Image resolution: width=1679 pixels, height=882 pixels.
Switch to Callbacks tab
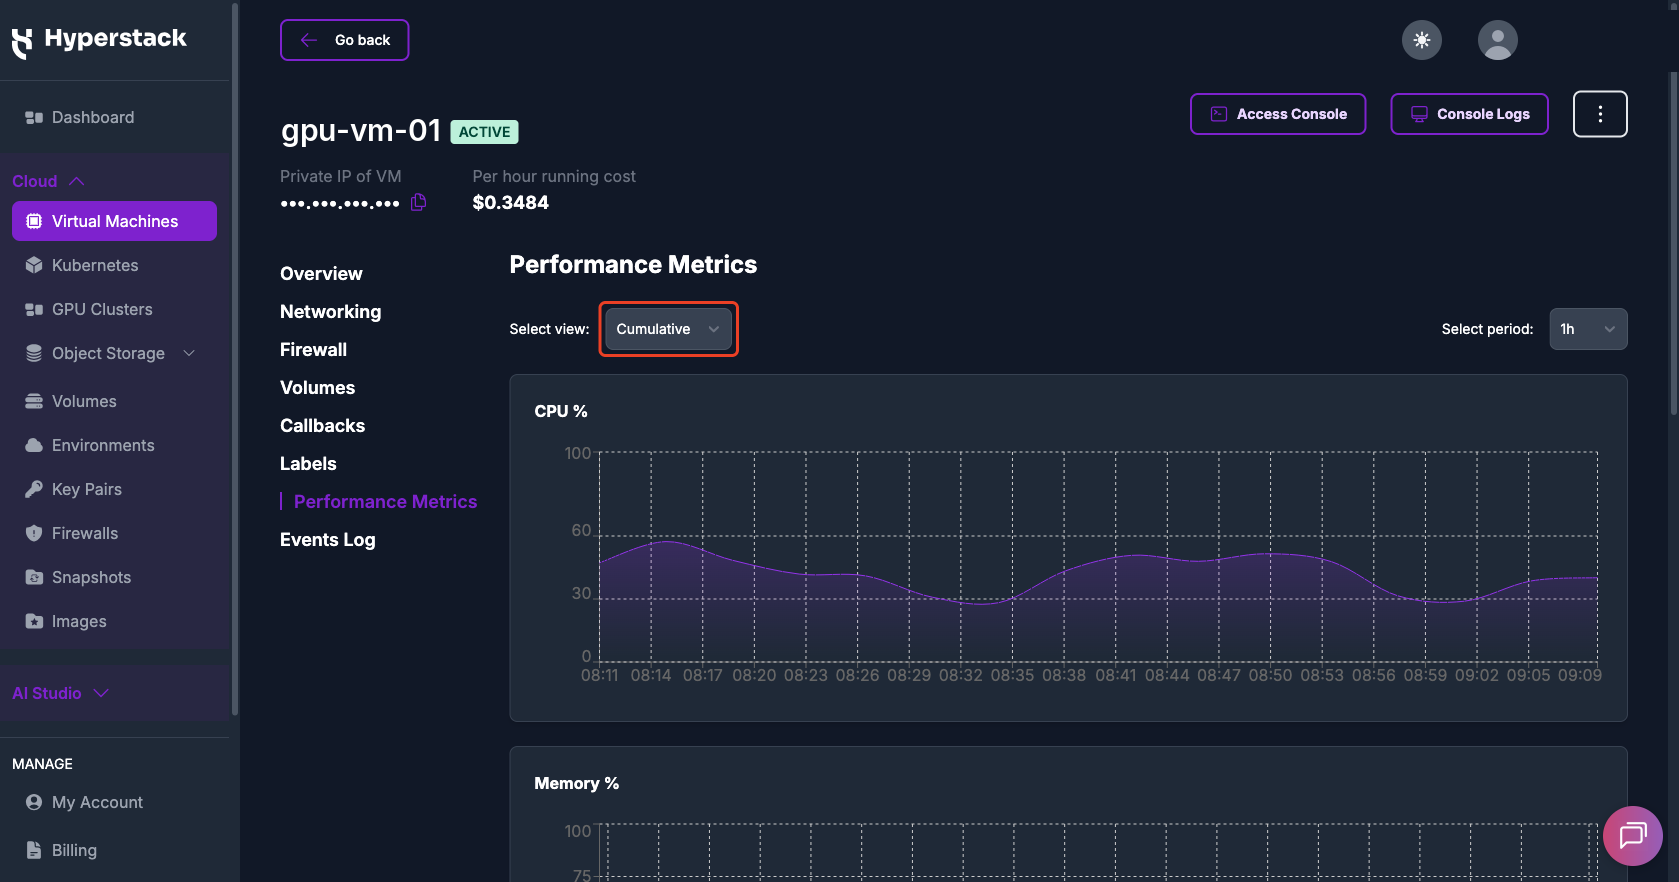pyautogui.click(x=322, y=426)
